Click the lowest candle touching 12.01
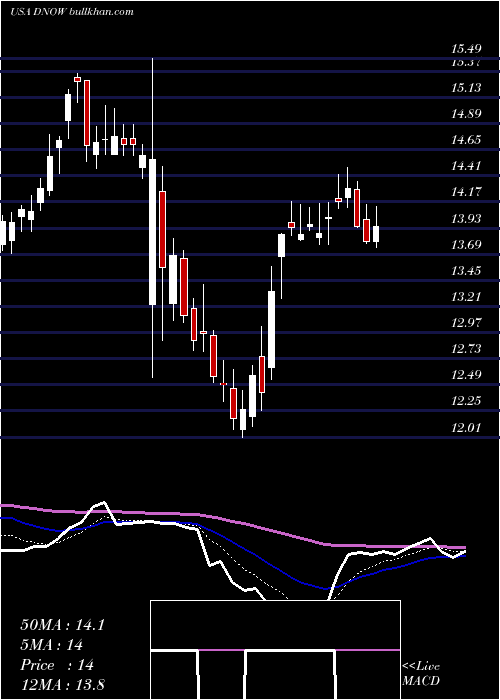Screen dimensions: 500x700 (x=243, y=414)
